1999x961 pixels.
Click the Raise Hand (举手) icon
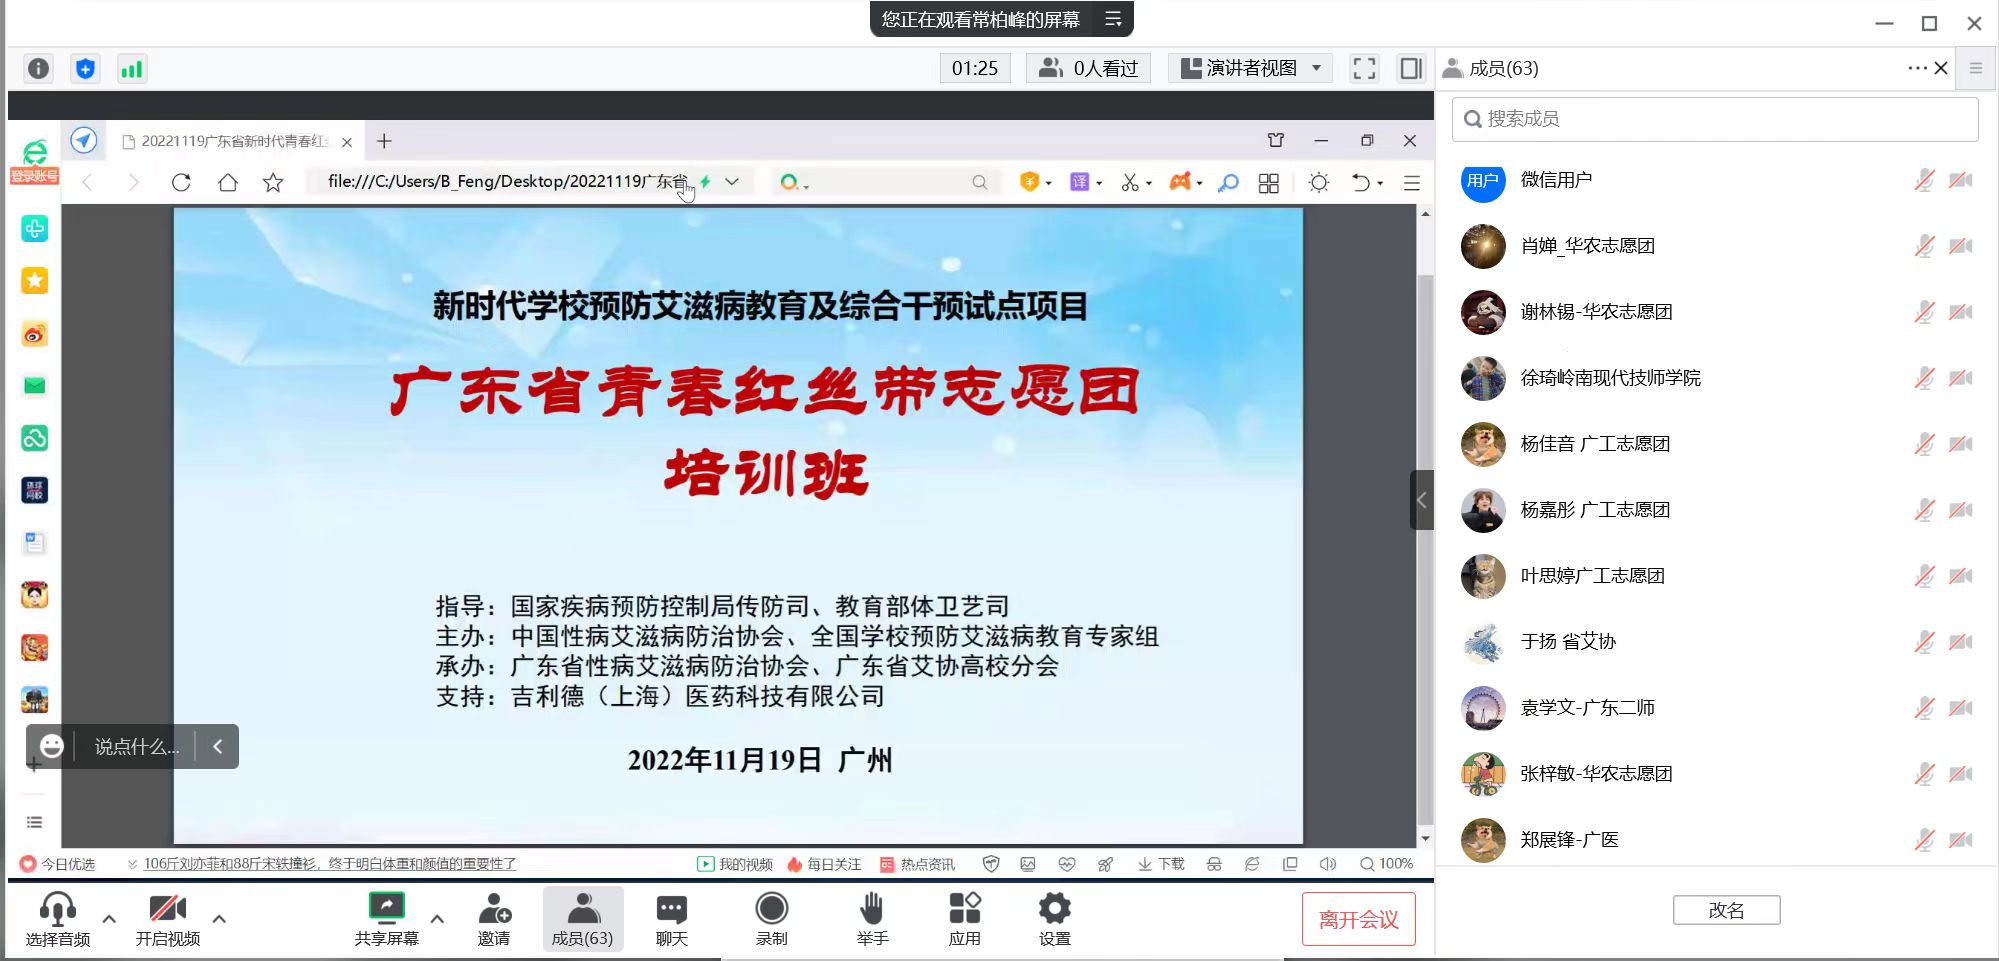click(x=871, y=918)
